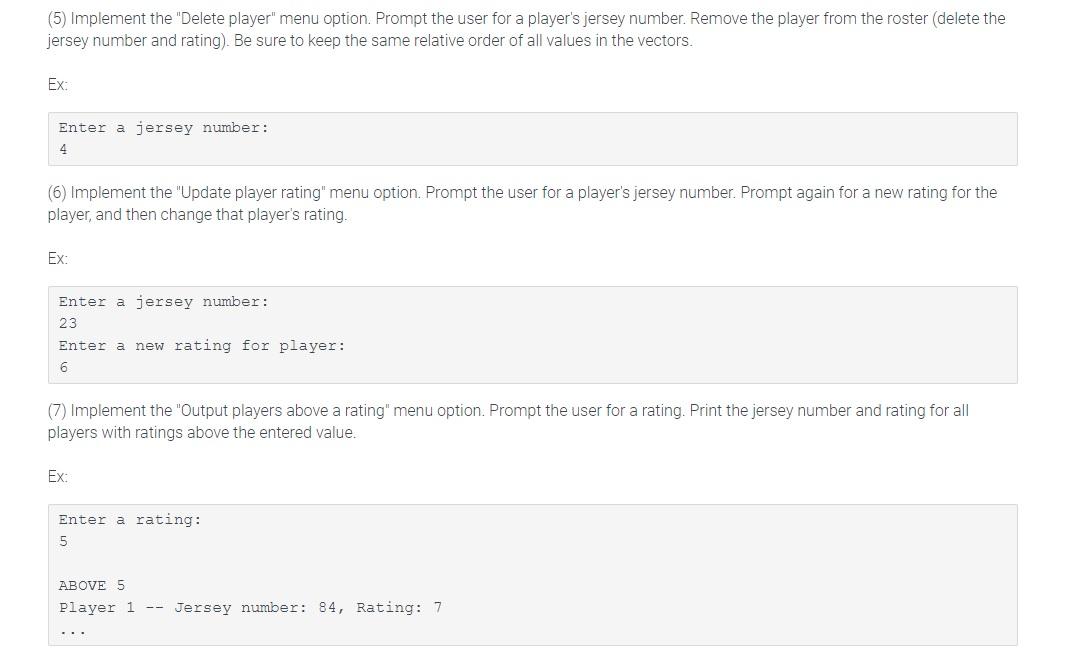Screen dimensions: 1065x656
Task: Click the jersey value "23" in code block
Action: click(68, 323)
